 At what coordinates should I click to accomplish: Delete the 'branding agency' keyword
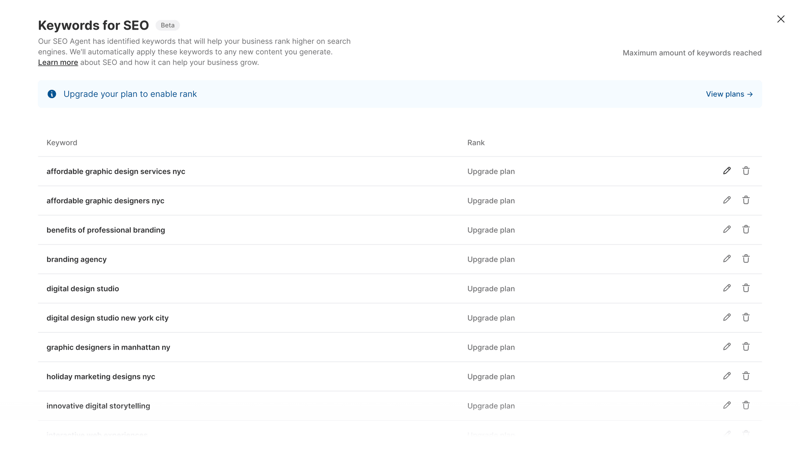tap(746, 259)
